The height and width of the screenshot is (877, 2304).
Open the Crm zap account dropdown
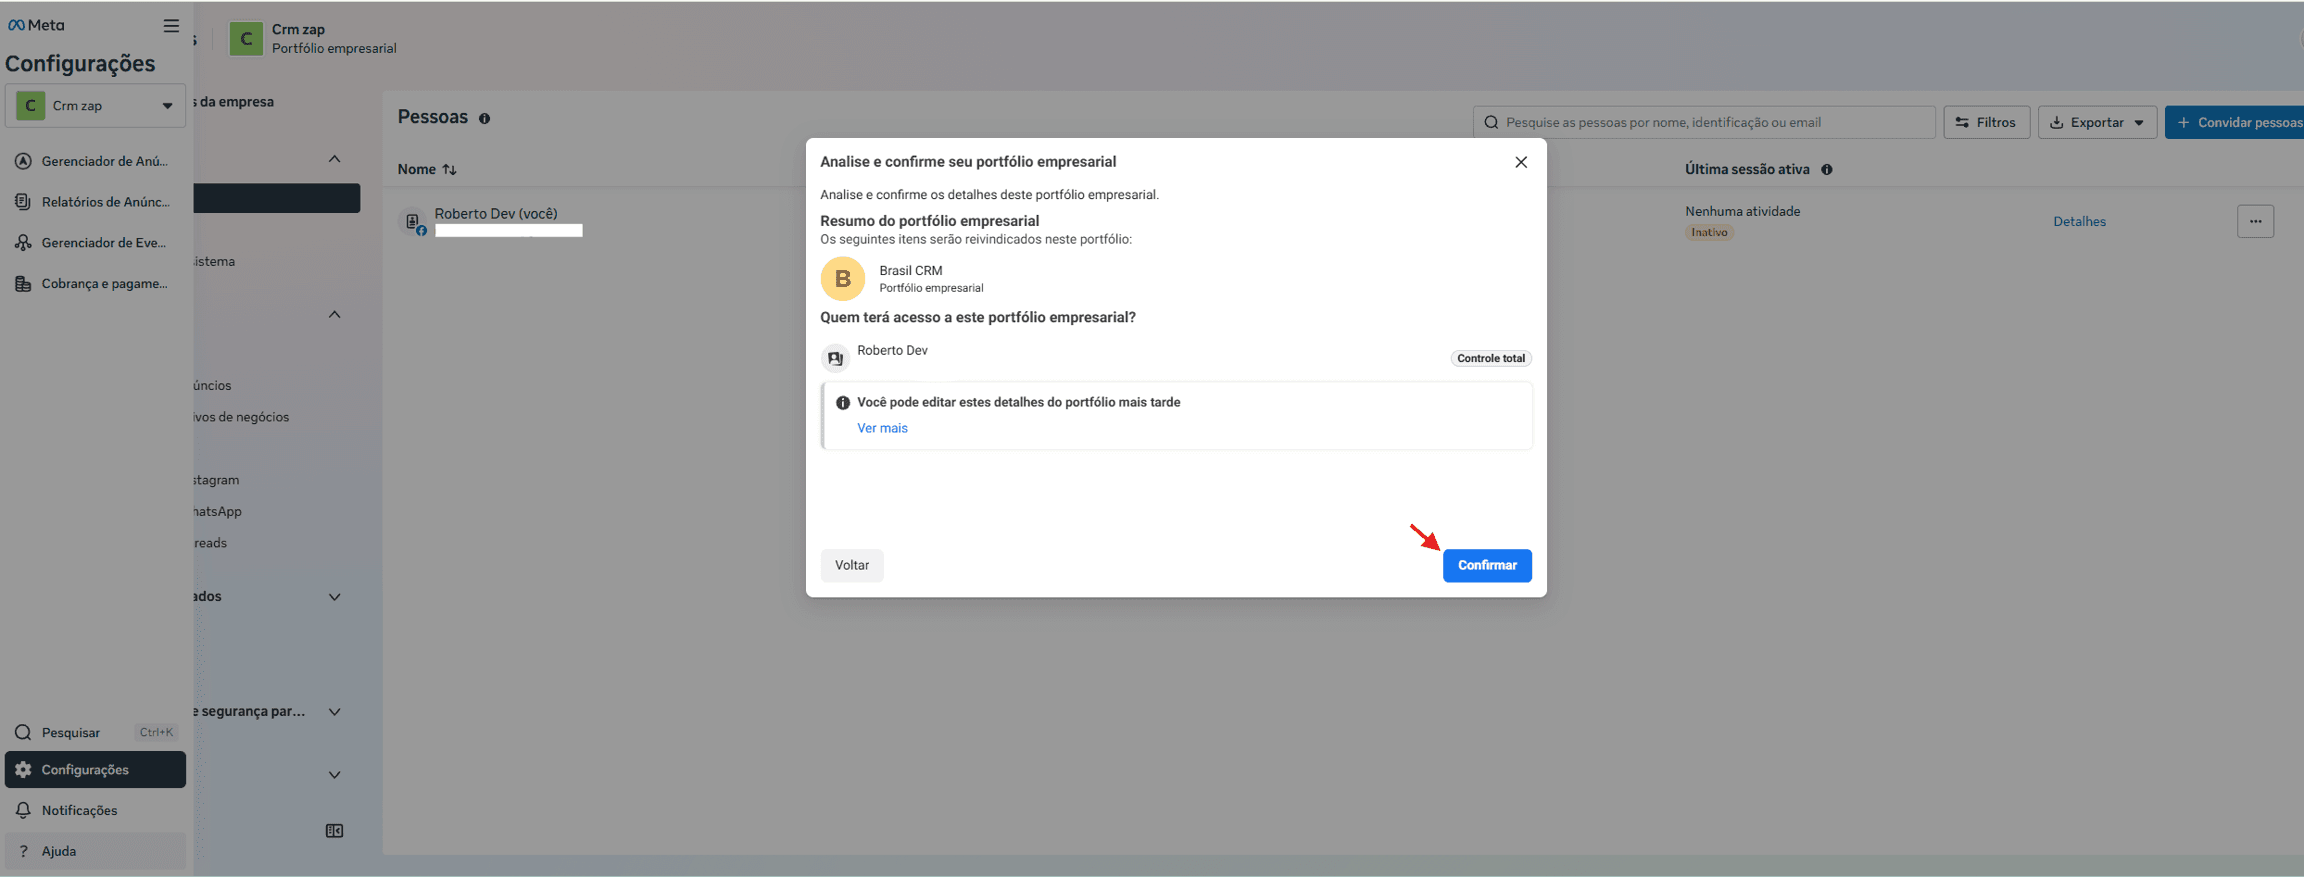pyautogui.click(x=95, y=106)
